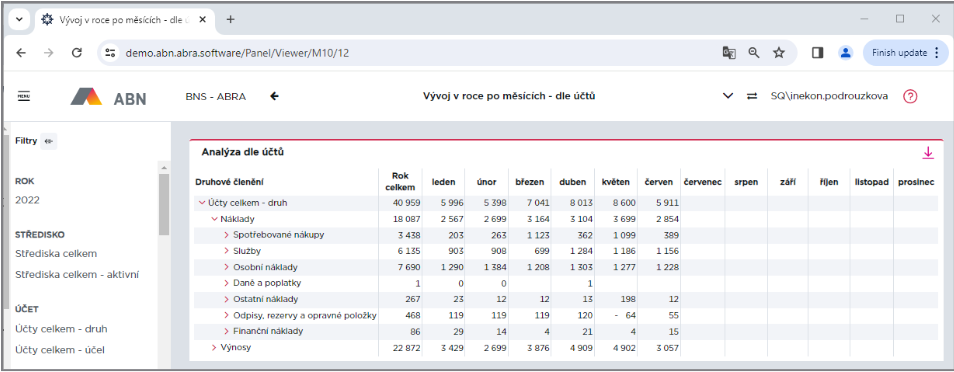Expand the Daně a poplatky row
The image size is (954, 372).
226,283
